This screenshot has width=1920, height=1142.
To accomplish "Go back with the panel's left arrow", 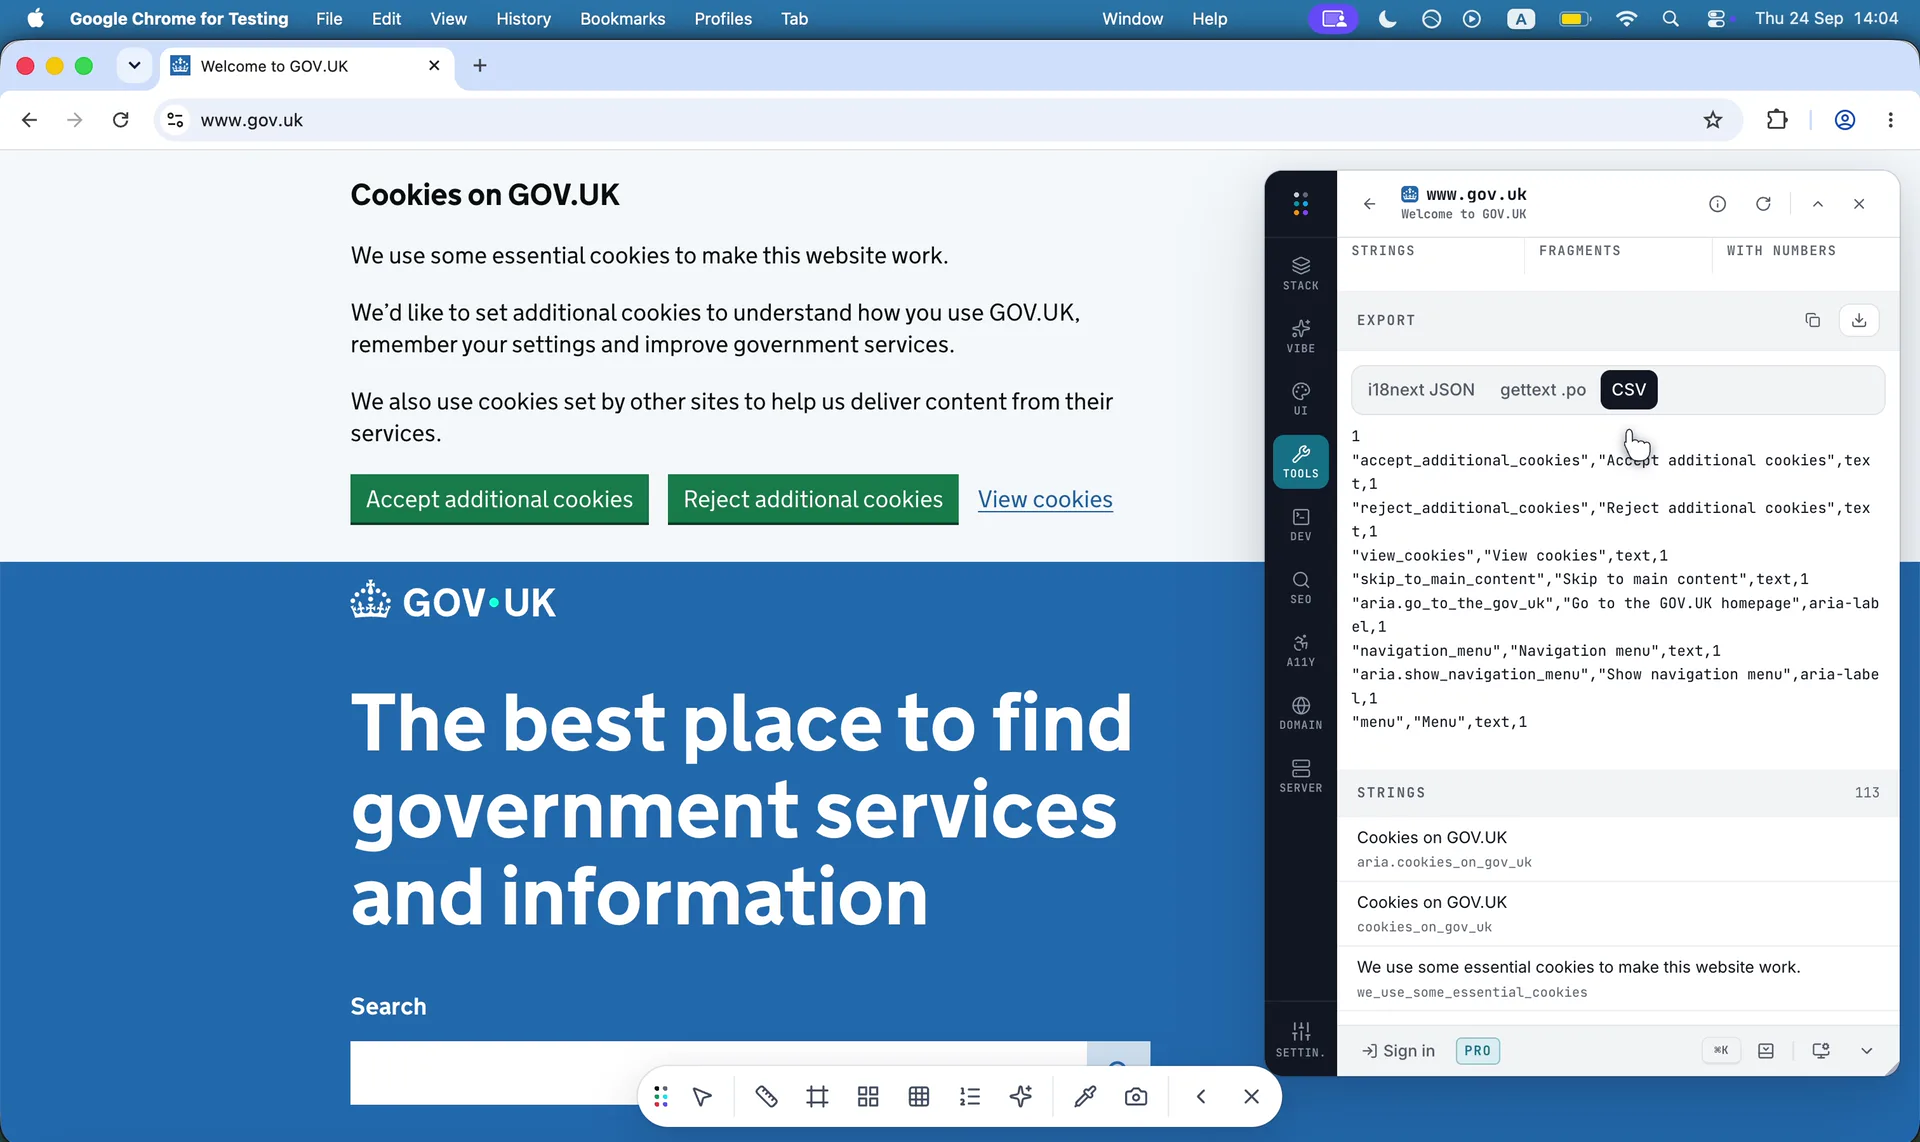I will click(x=1369, y=204).
